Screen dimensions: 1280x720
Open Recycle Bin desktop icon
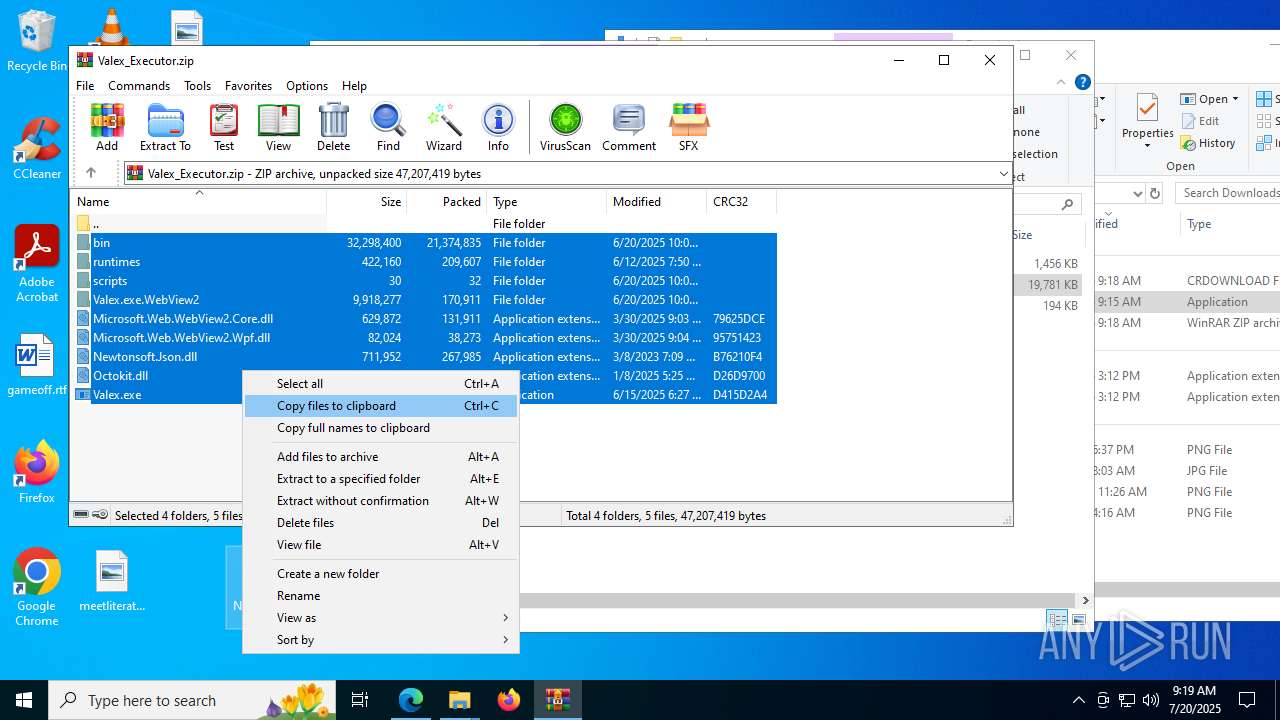(x=37, y=42)
